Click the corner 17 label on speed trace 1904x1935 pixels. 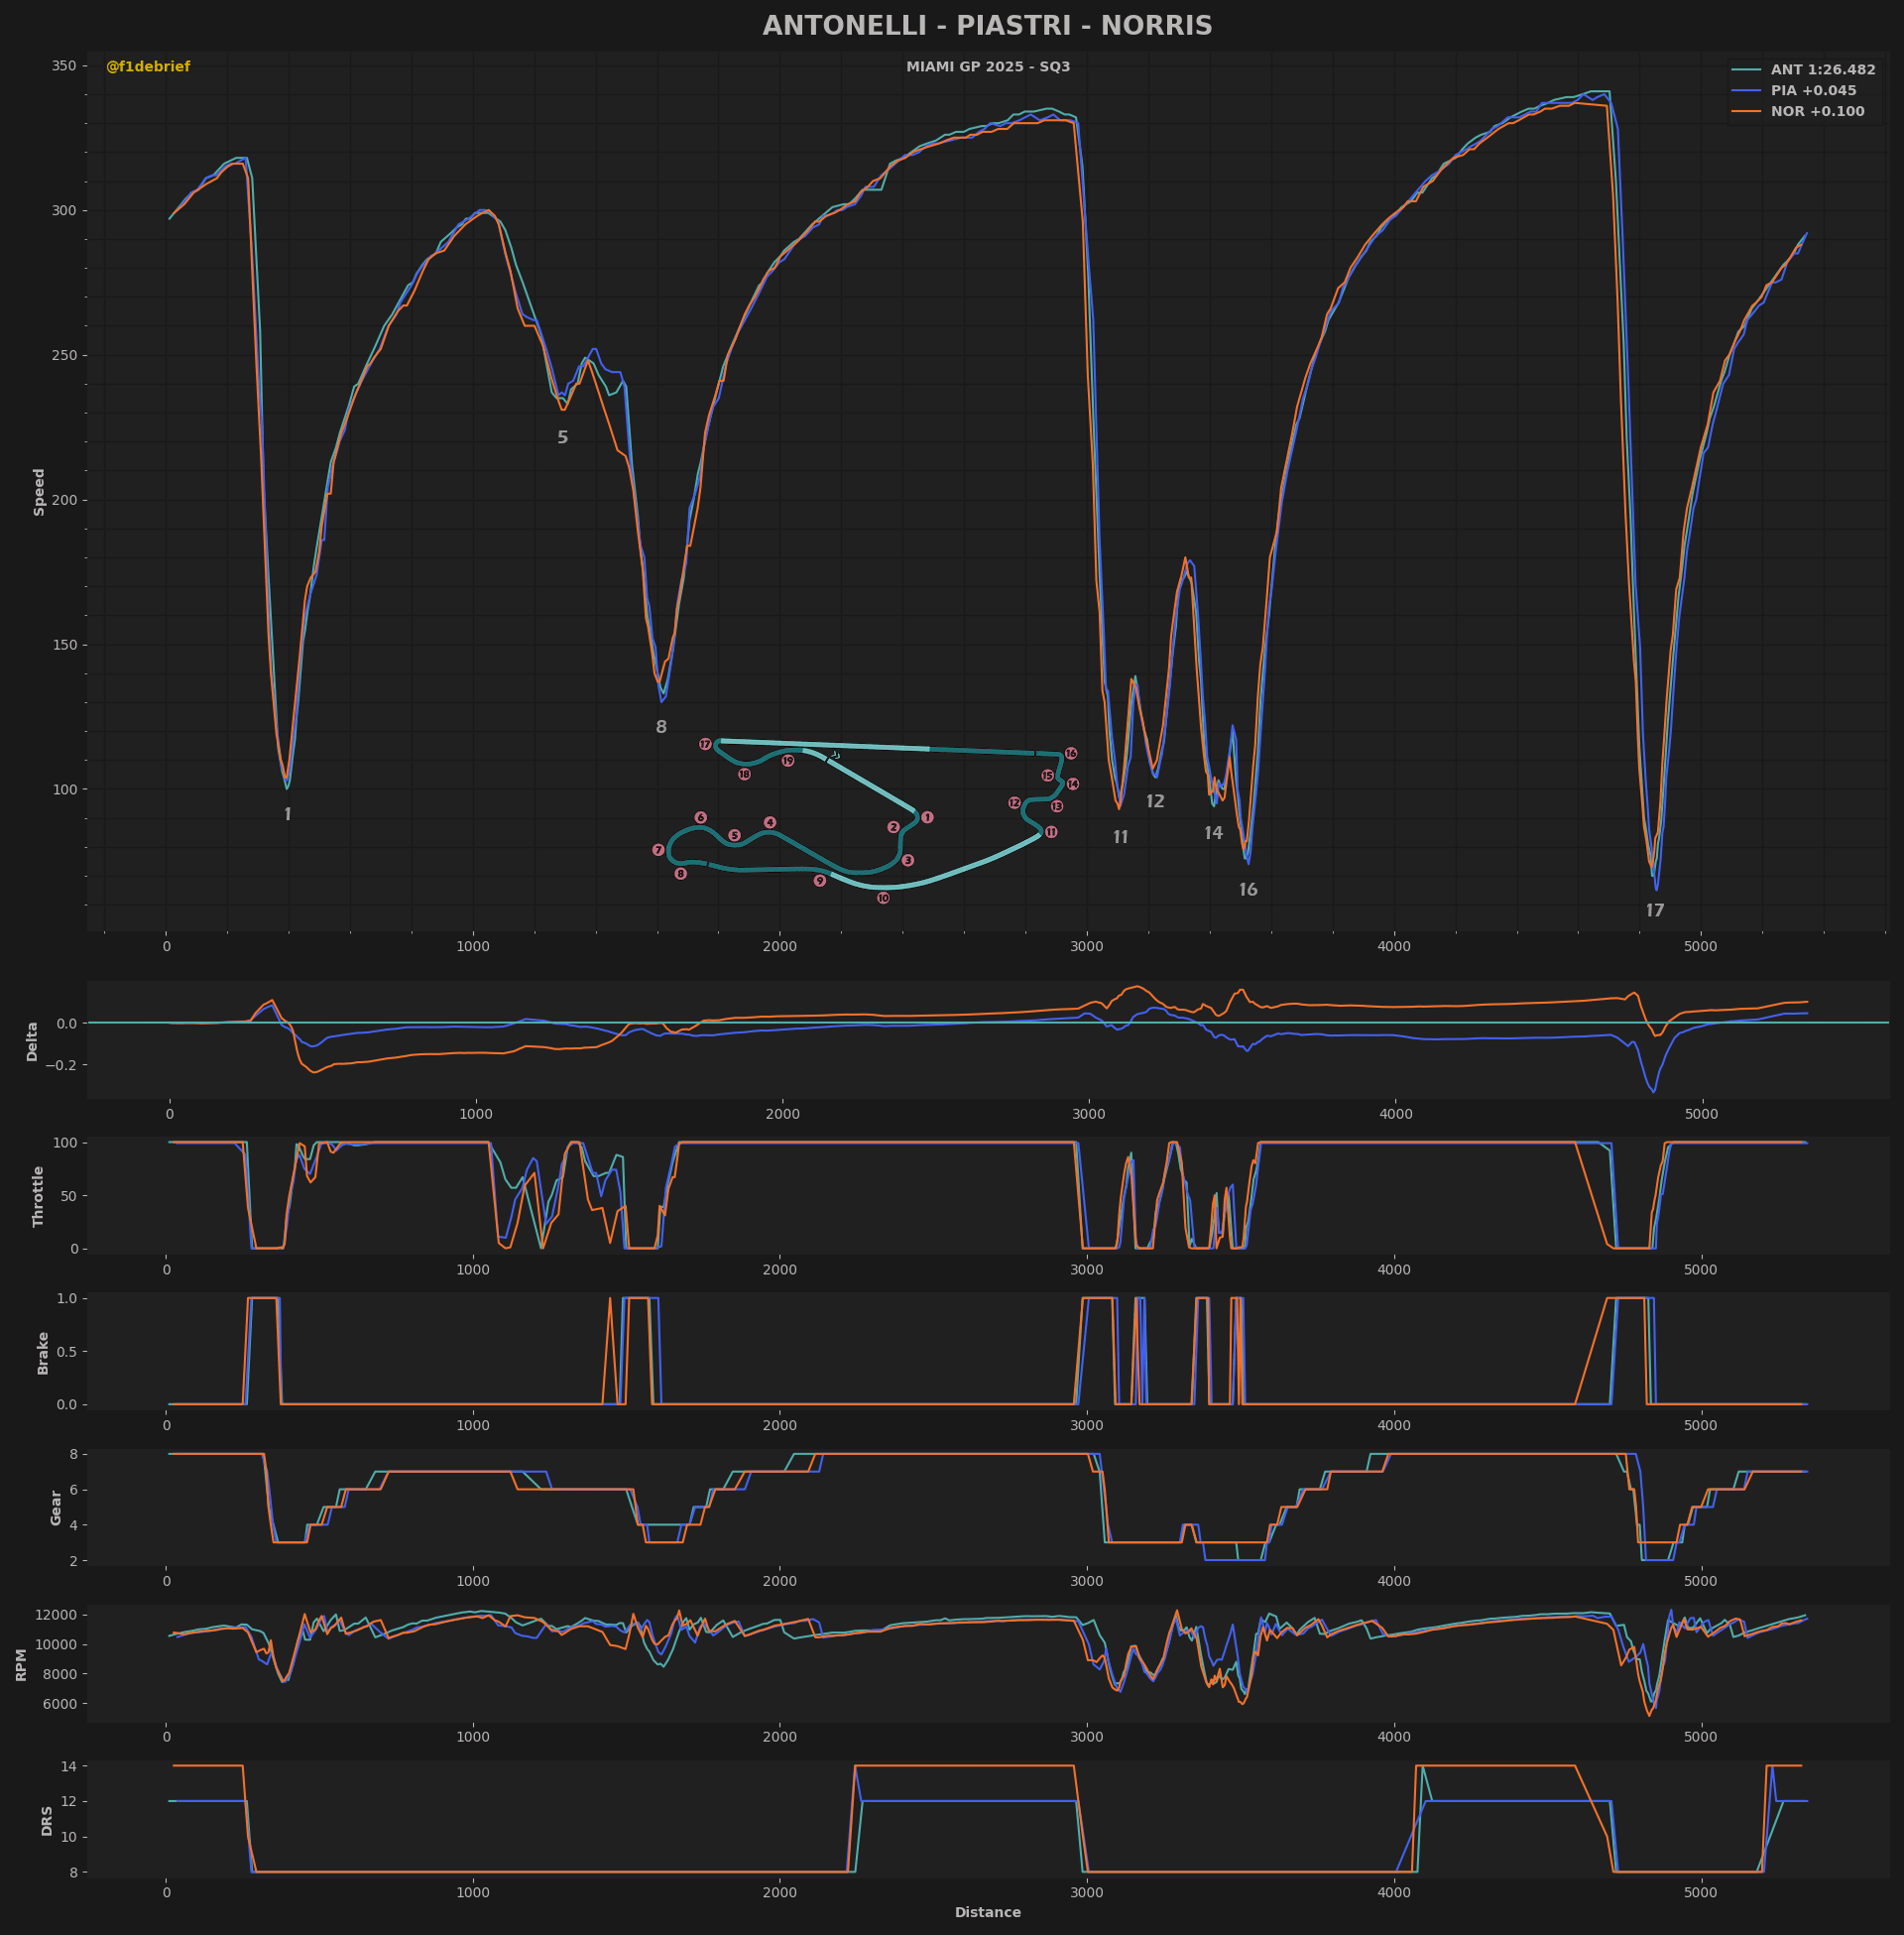pyautogui.click(x=1655, y=910)
